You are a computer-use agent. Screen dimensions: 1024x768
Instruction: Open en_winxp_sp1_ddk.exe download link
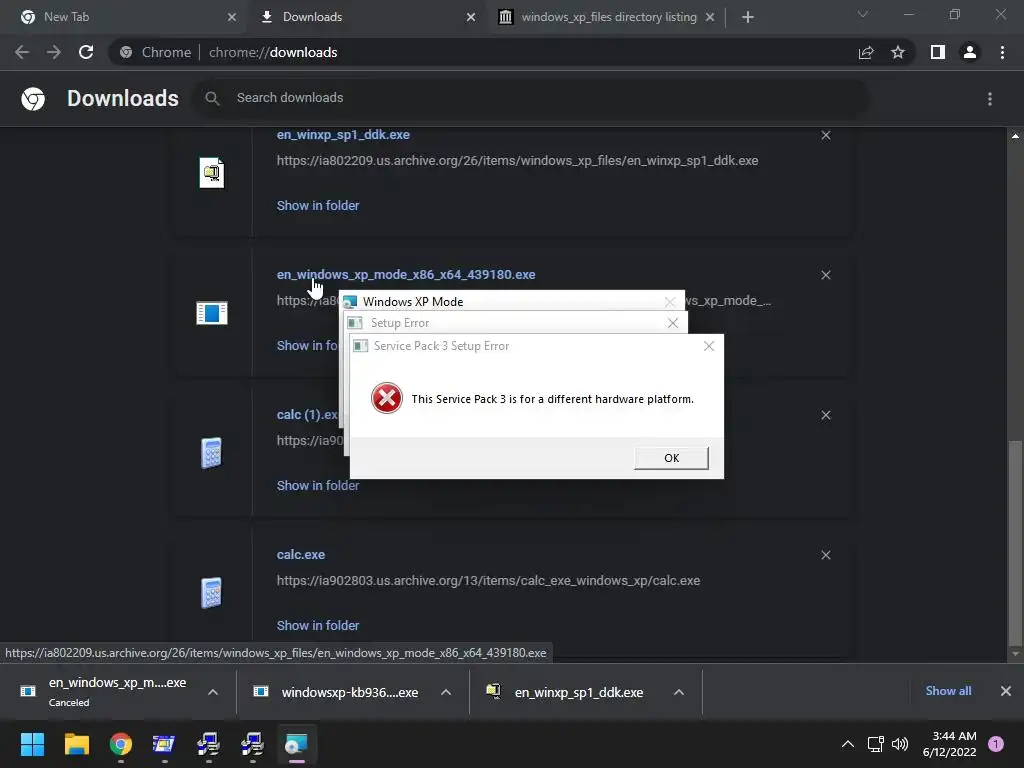click(343, 135)
